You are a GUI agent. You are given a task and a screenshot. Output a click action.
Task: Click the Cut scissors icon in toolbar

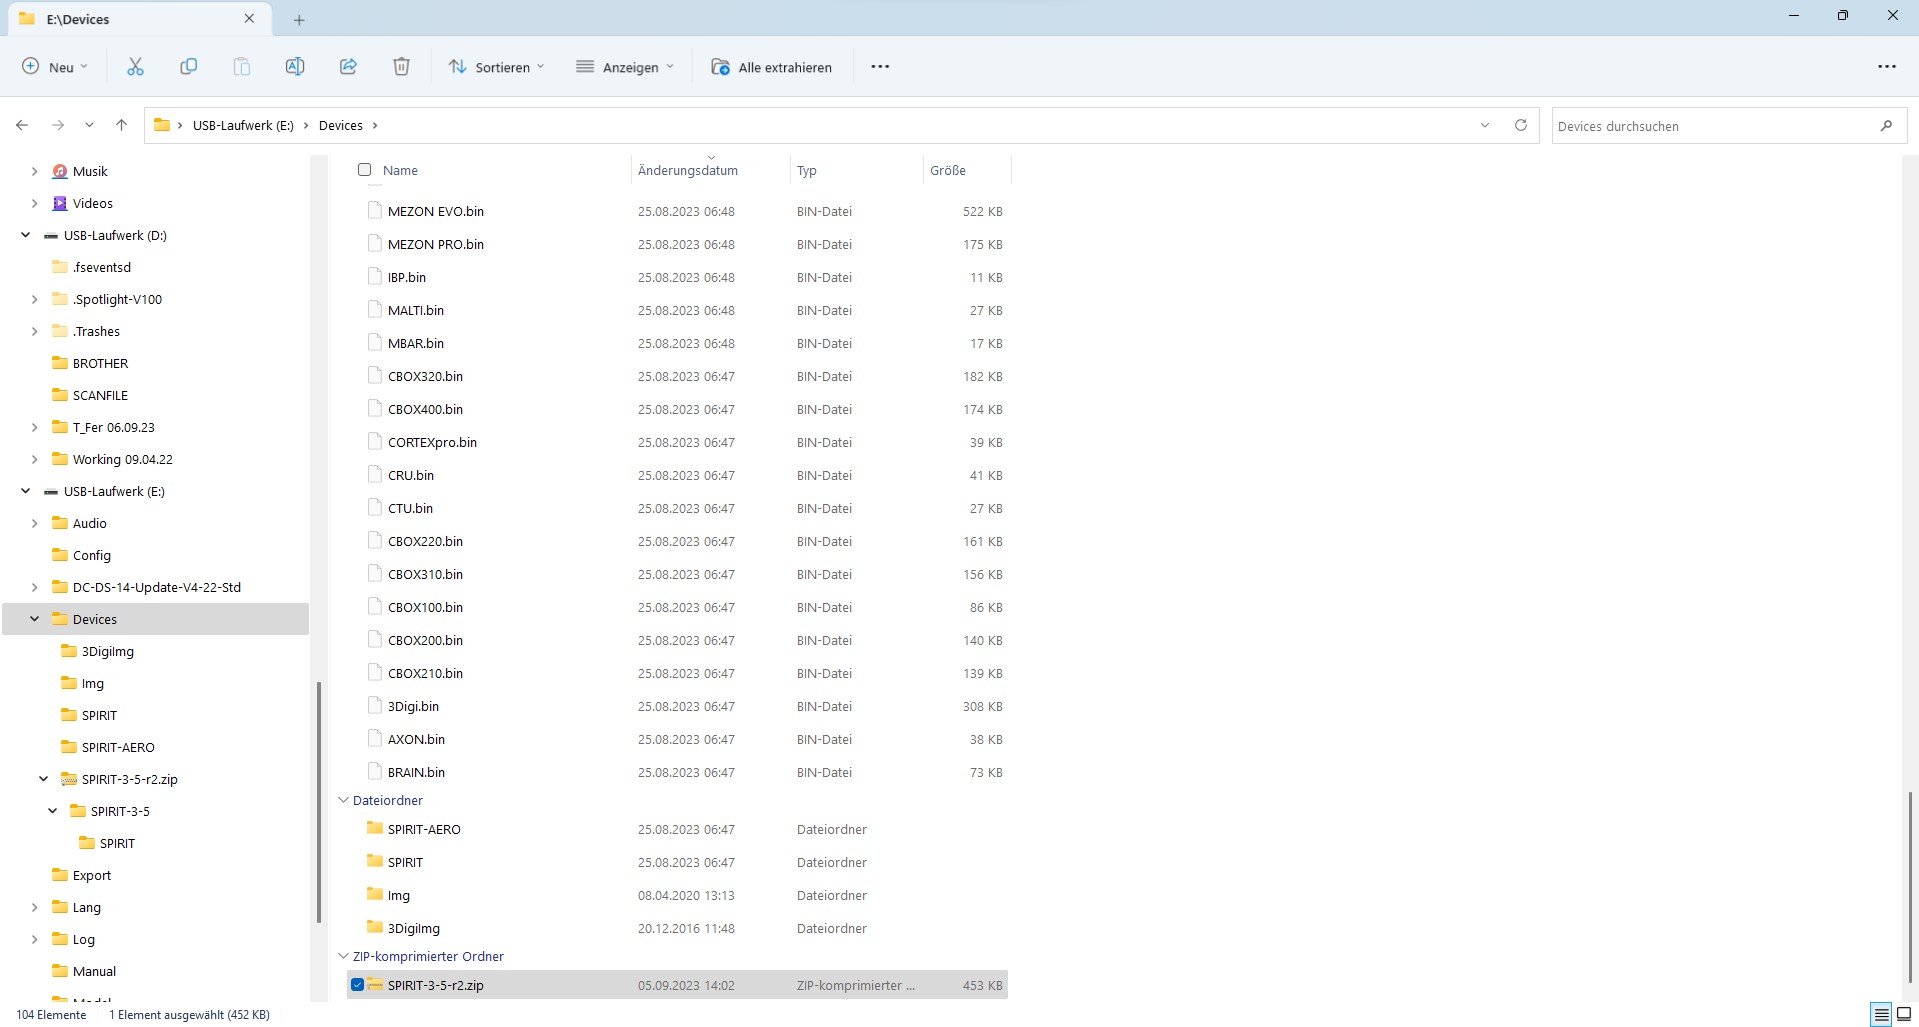pos(135,67)
